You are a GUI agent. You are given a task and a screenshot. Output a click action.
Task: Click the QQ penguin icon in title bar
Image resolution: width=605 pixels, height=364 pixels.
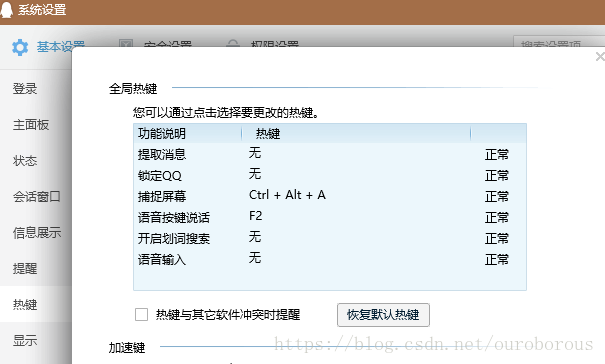6,9
